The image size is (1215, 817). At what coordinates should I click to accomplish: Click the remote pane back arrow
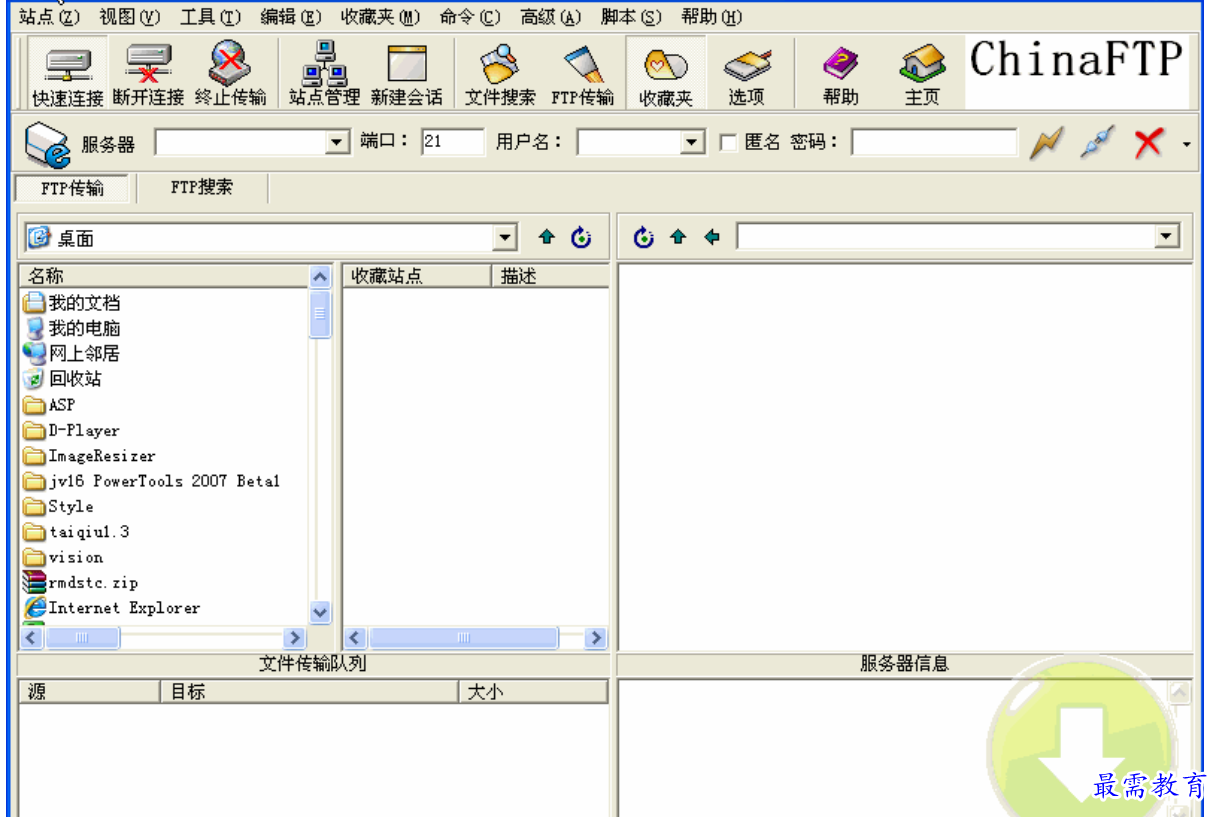[x=712, y=238]
